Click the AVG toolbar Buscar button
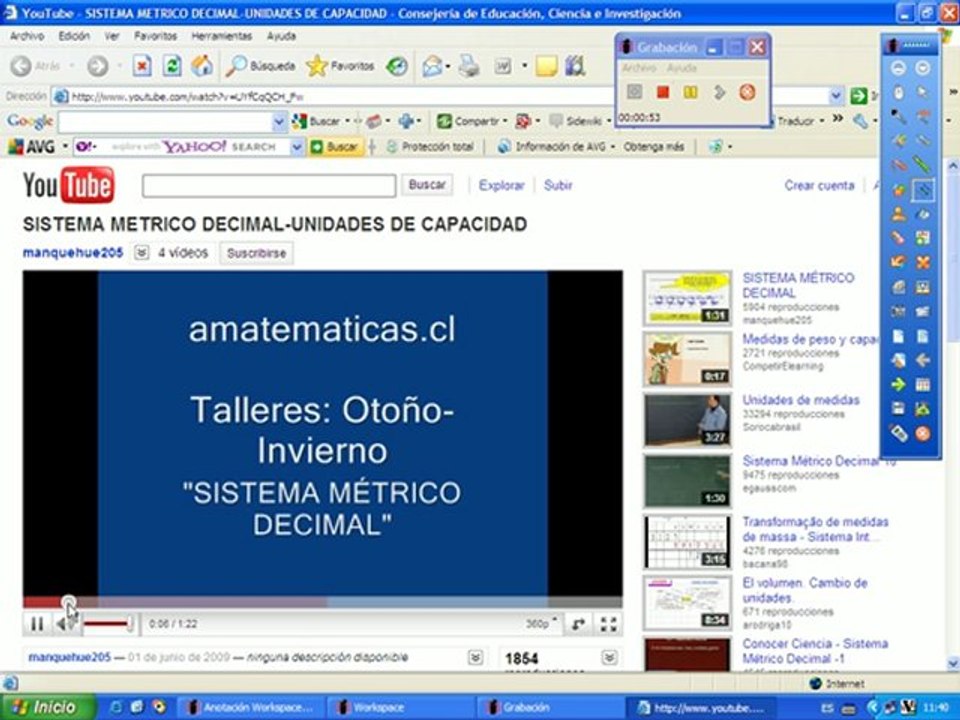The image size is (960, 720). point(335,147)
